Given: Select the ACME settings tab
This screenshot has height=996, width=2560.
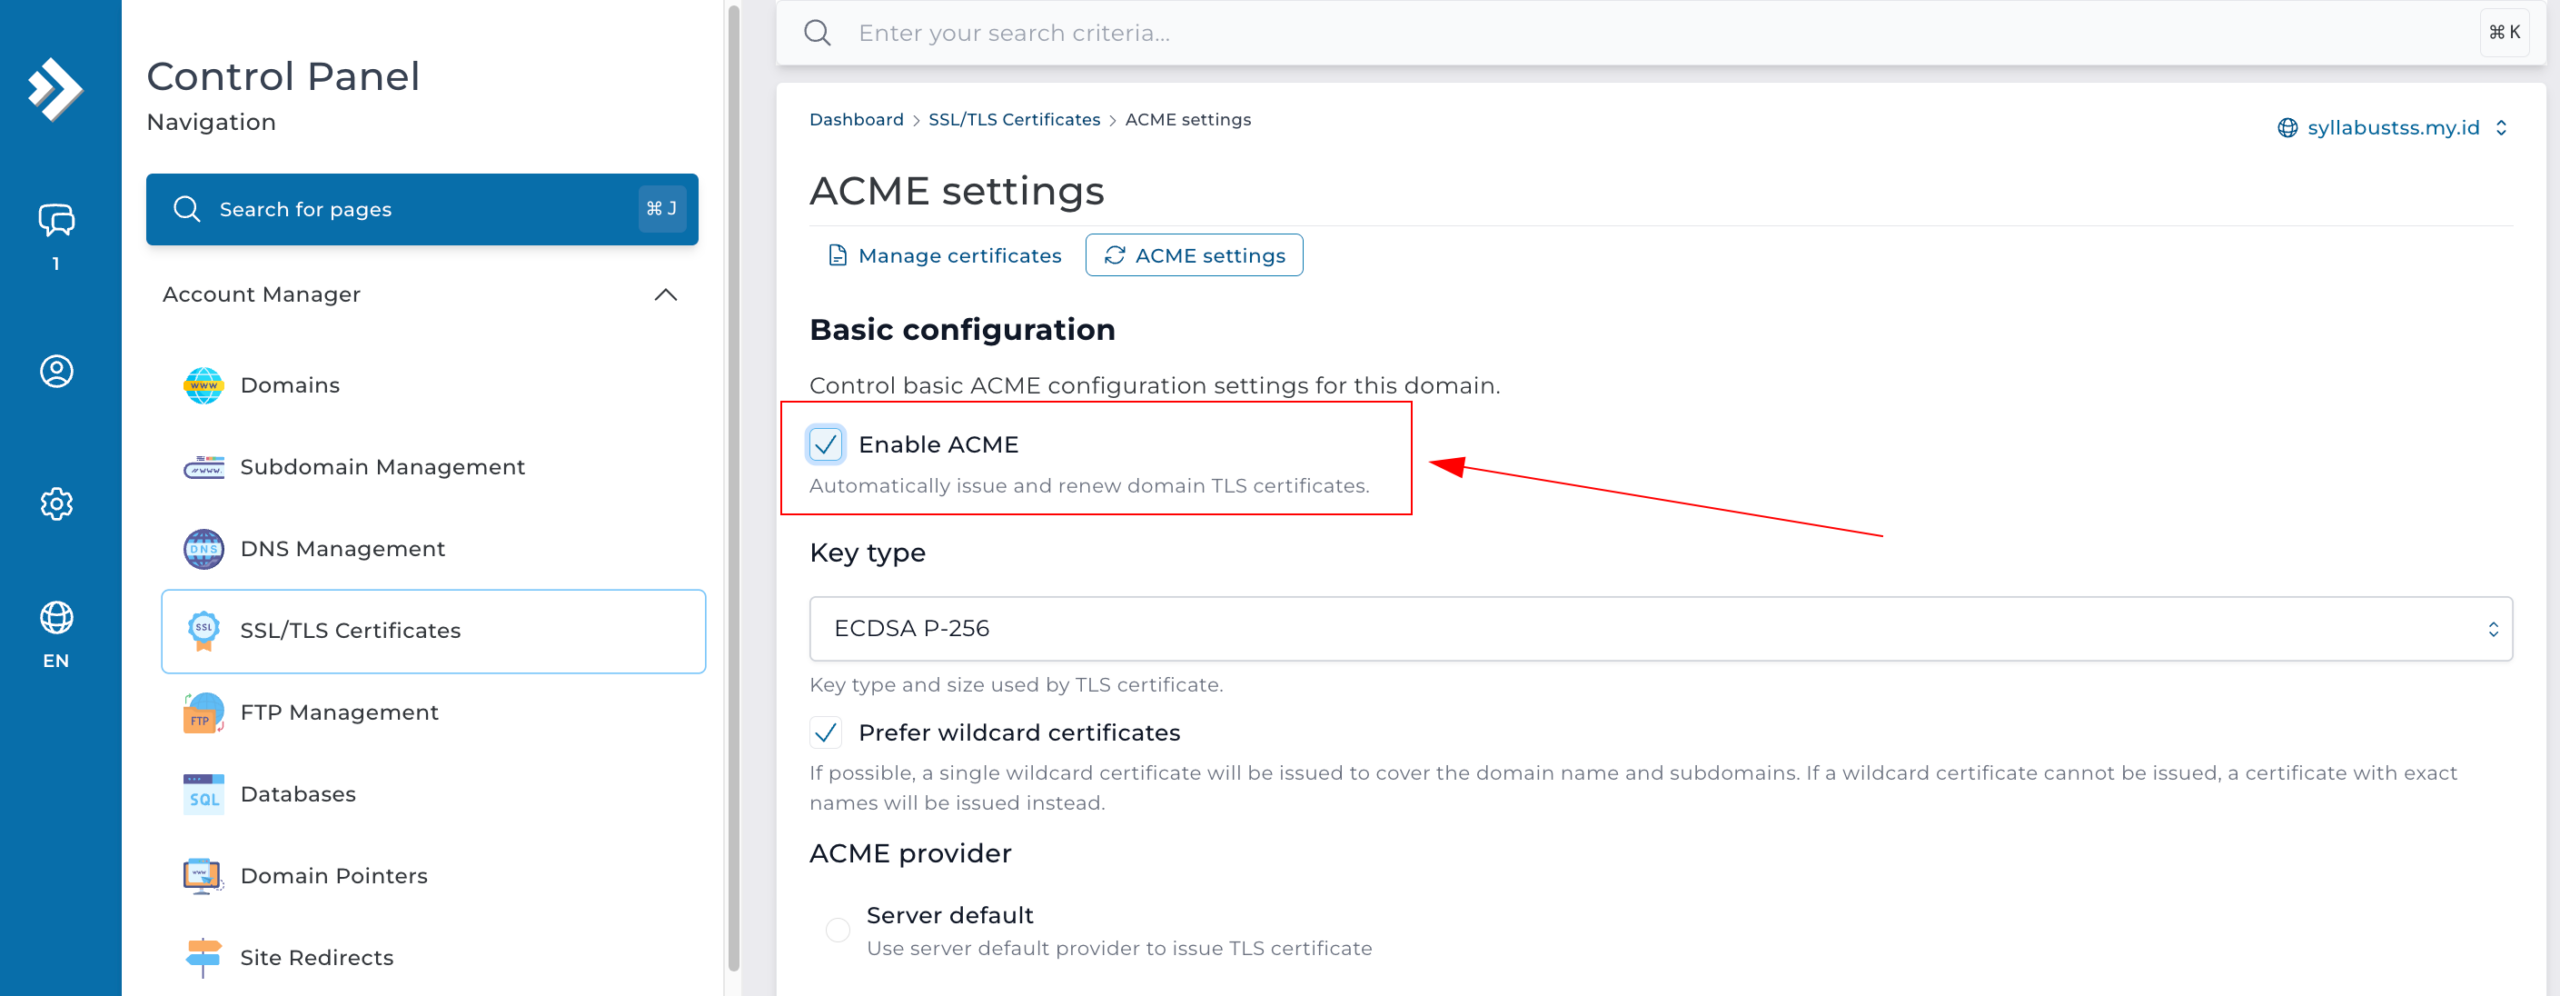Looking at the screenshot, I should [1194, 256].
